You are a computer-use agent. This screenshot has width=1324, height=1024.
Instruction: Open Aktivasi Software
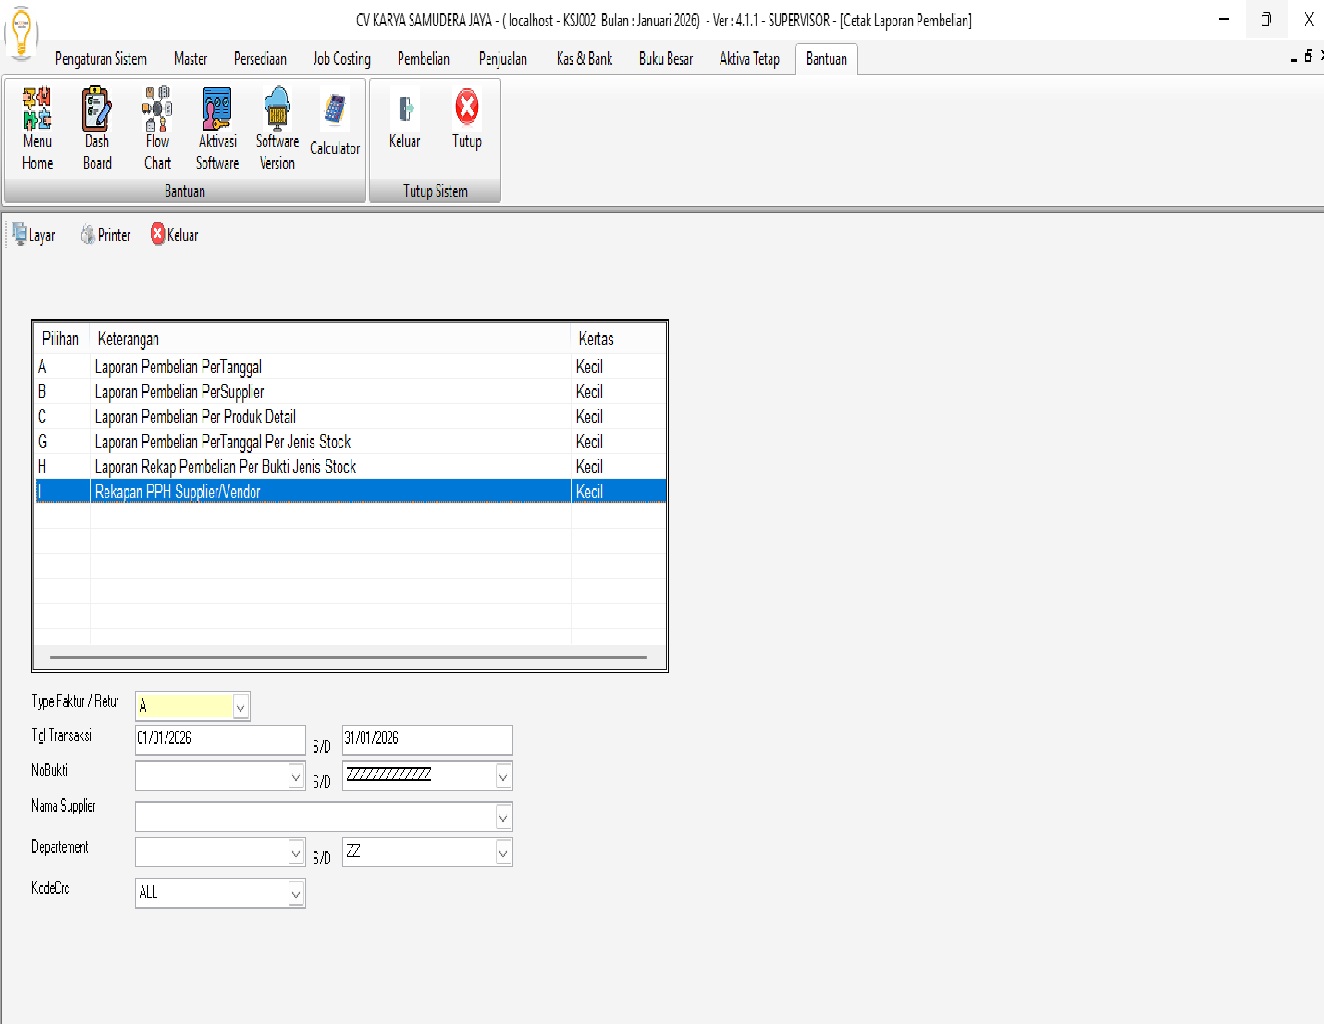[x=217, y=128]
